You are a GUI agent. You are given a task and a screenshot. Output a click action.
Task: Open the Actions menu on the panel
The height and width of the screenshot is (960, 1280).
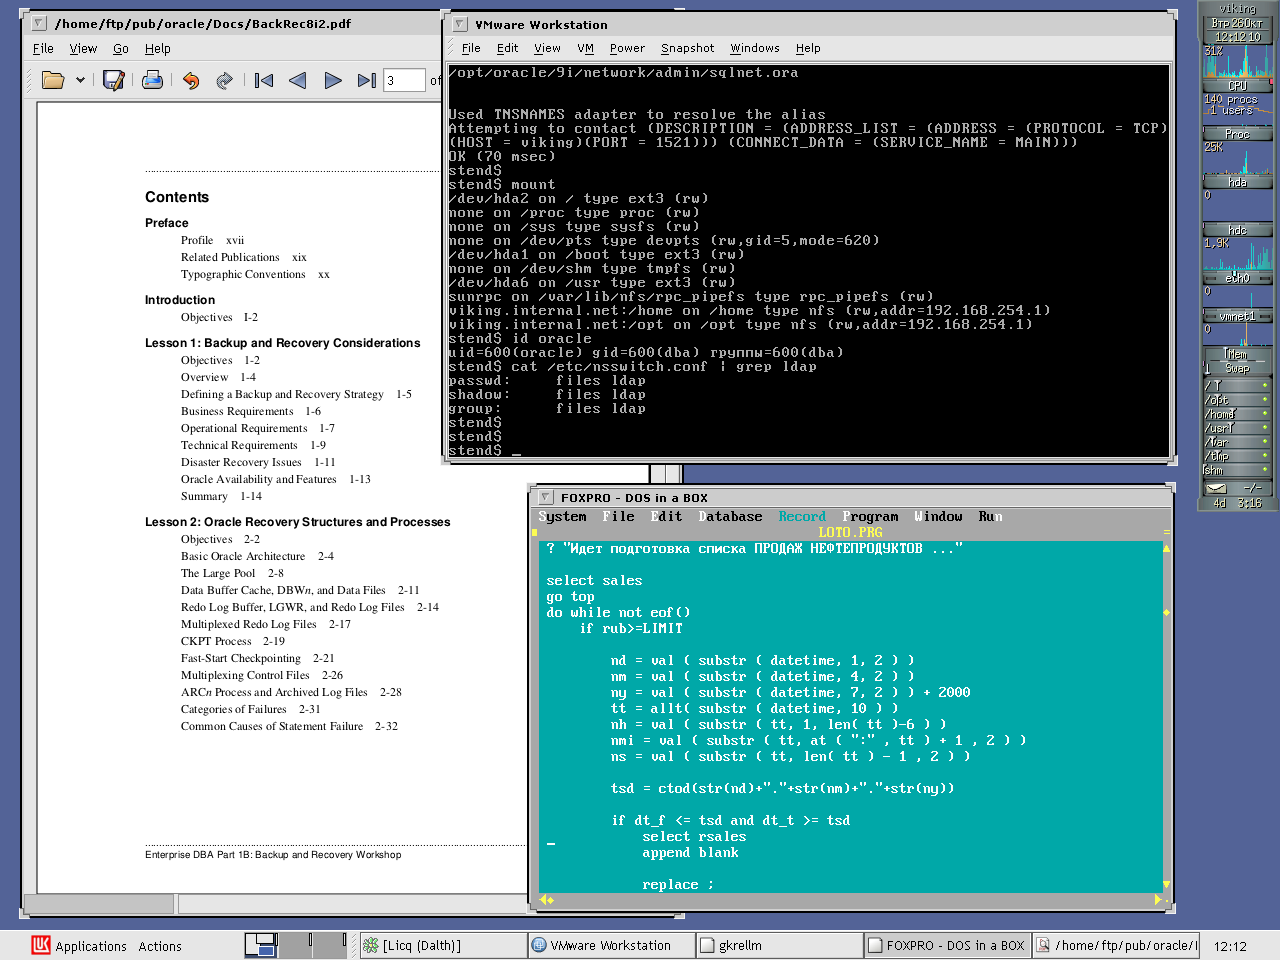coord(160,945)
